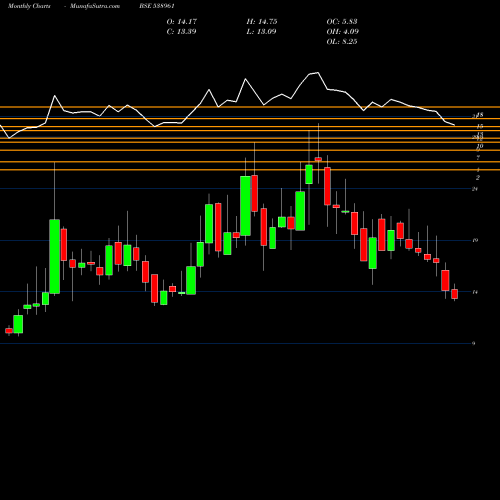The height and width of the screenshot is (500, 500).
Task: Click the "OH: 4.09" readout
Action: tap(342, 32)
